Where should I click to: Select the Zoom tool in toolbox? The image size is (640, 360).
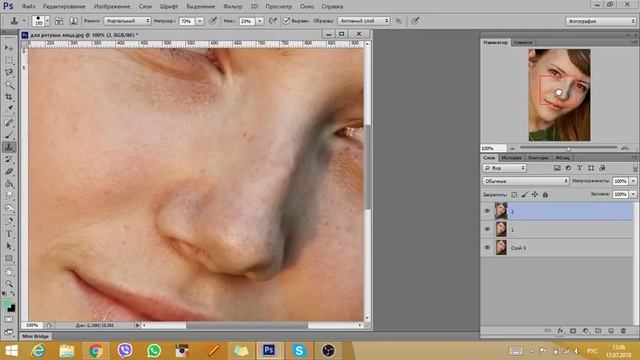coord(9,283)
